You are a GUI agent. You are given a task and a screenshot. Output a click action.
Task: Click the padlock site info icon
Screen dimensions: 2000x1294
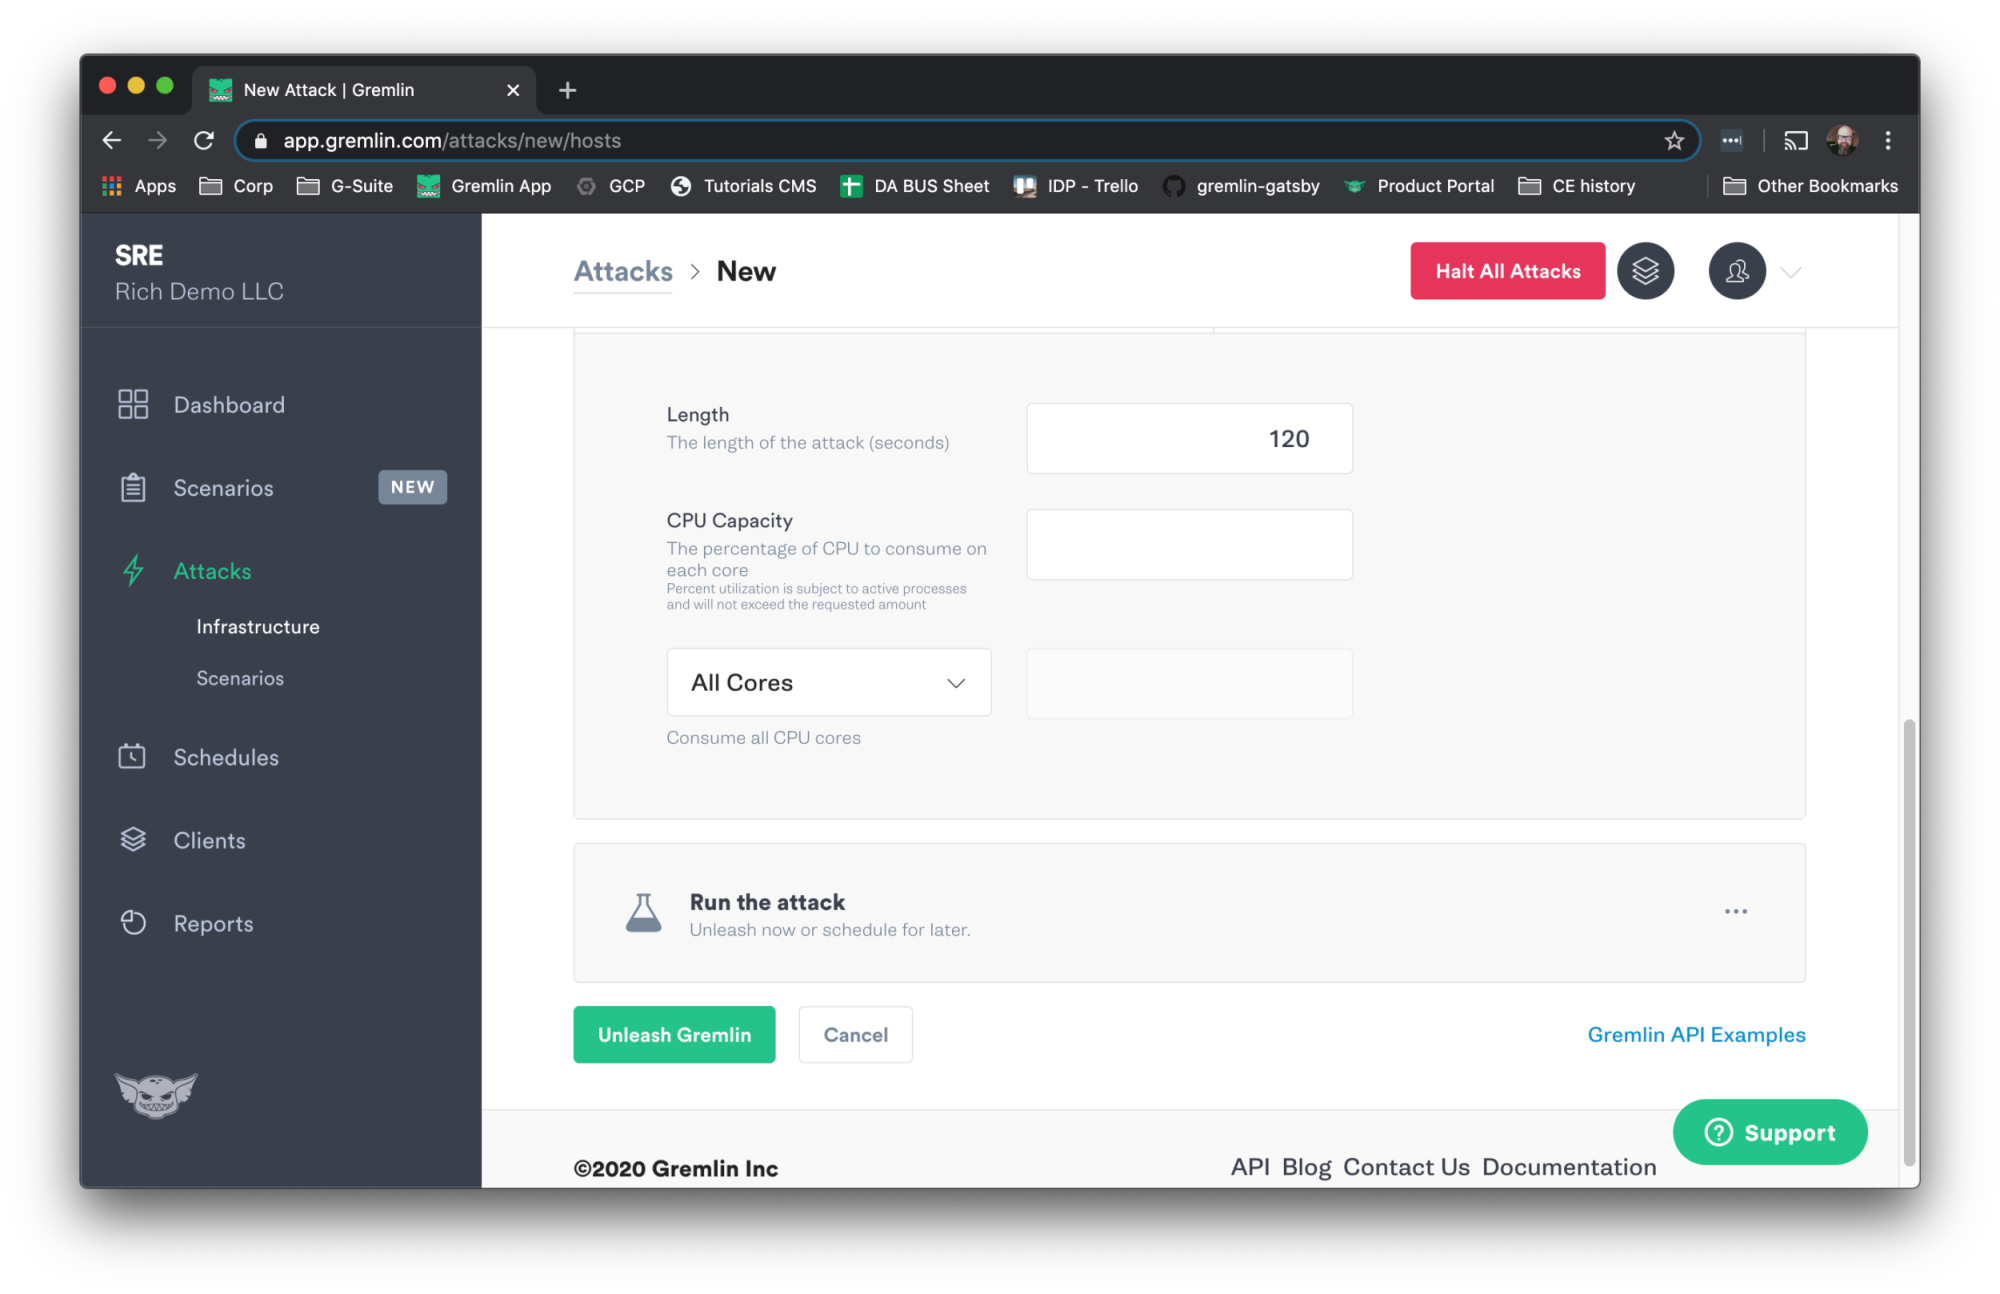[261, 141]
